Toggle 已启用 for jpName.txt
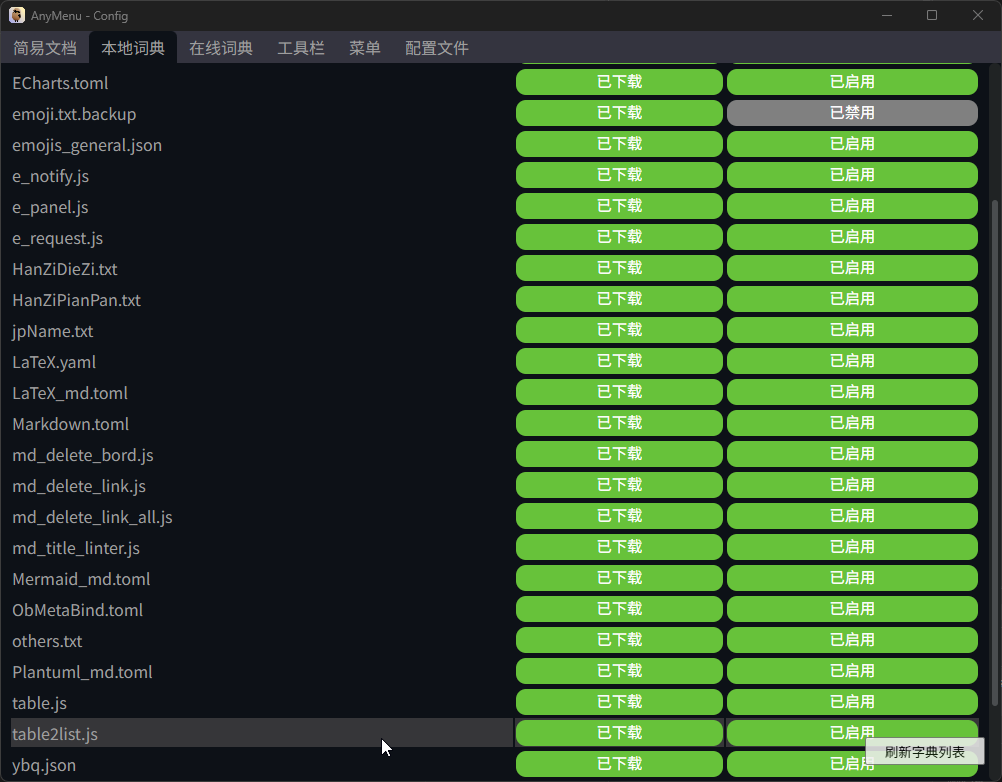The image size is (1002, 782). point(852,330)
